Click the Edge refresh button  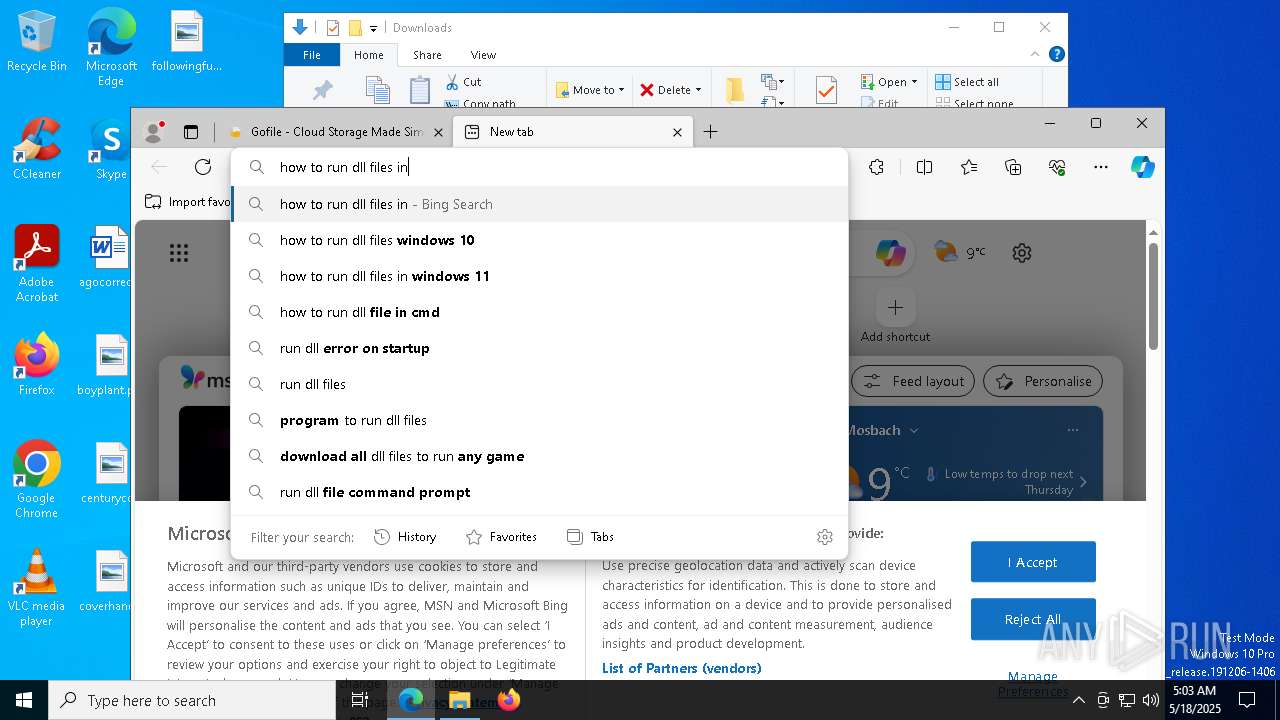pos(203,167)
